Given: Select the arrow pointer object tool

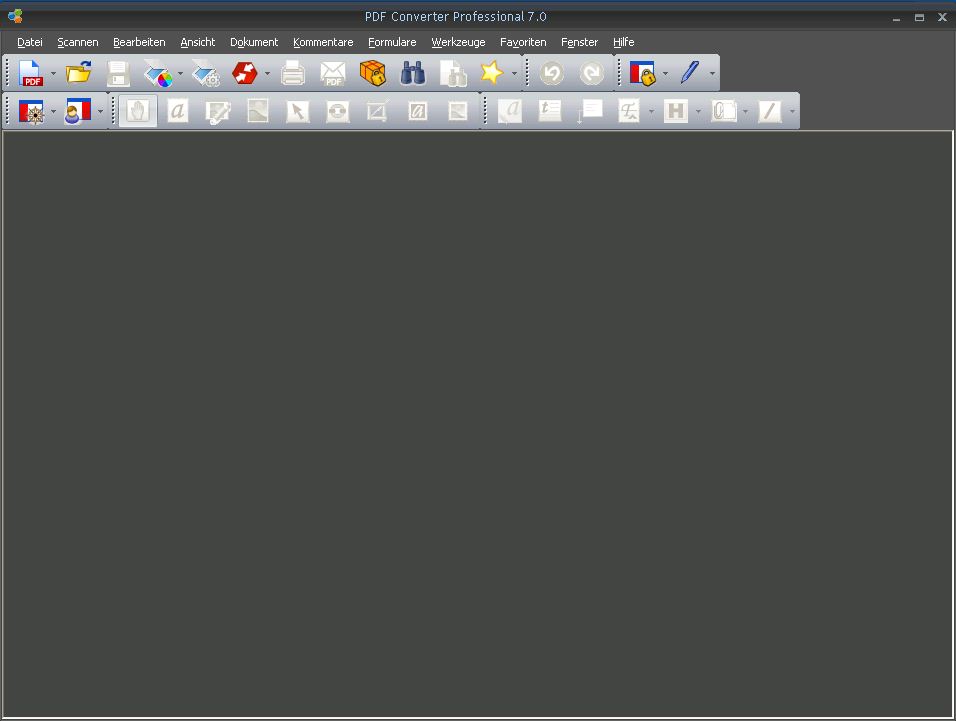Looking at the screenshot, I should click(298, 111).
